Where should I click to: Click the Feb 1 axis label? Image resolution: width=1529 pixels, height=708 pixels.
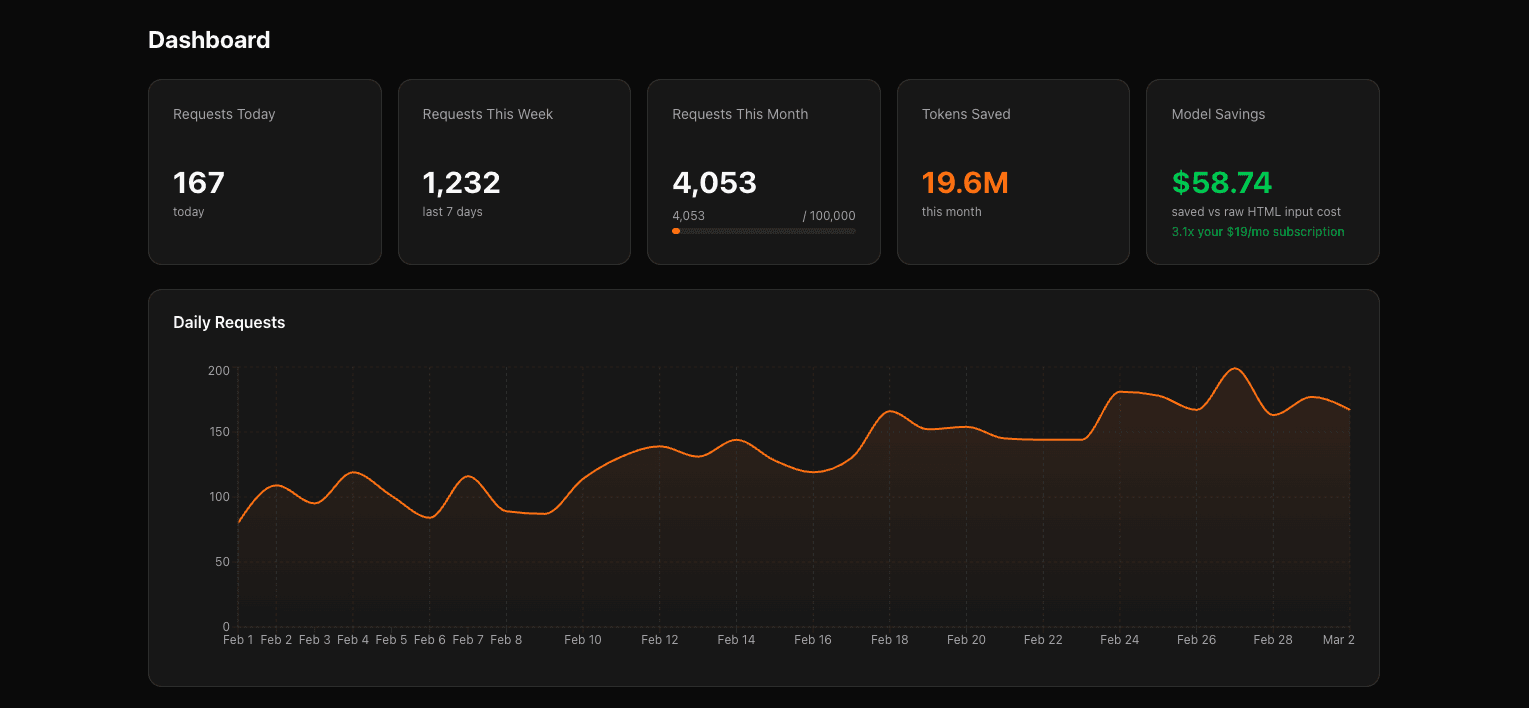click(x=237, y=640)
